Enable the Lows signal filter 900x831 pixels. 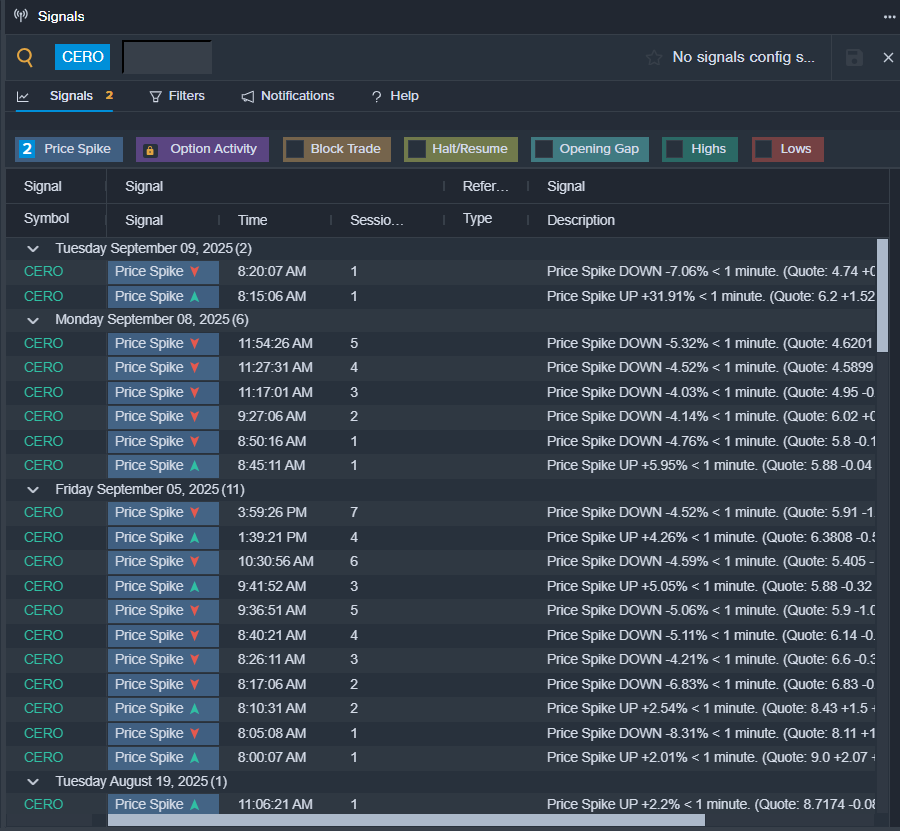788,149
